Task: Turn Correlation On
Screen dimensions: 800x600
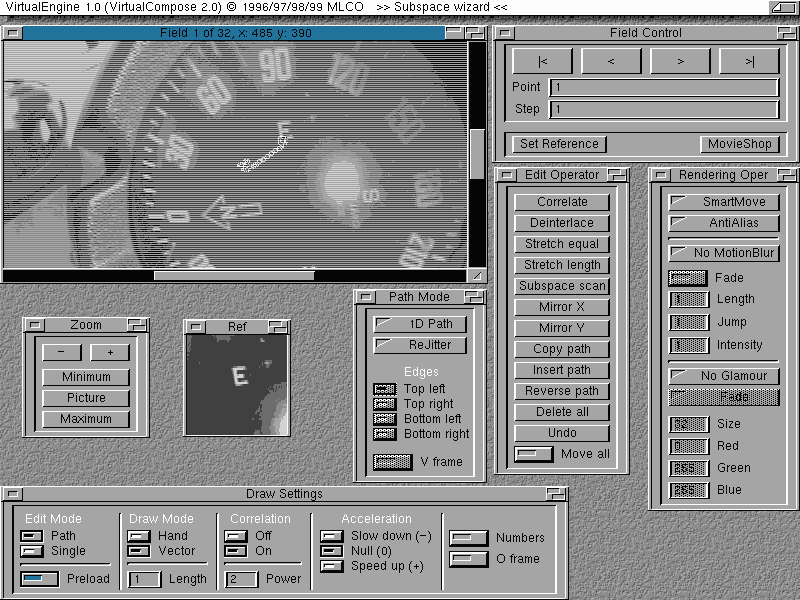Action: (x=236, y=551)
